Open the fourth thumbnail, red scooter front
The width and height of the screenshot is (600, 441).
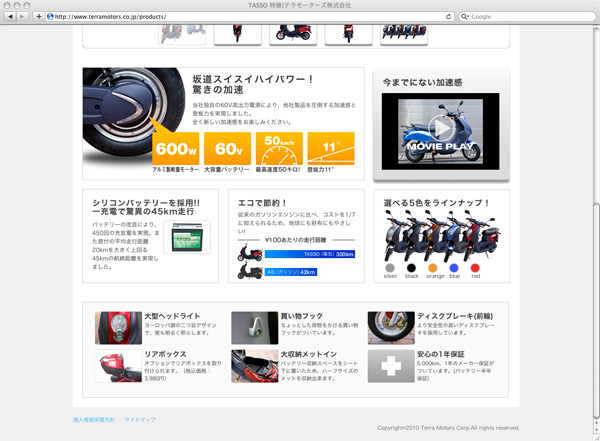pos(348,34)
